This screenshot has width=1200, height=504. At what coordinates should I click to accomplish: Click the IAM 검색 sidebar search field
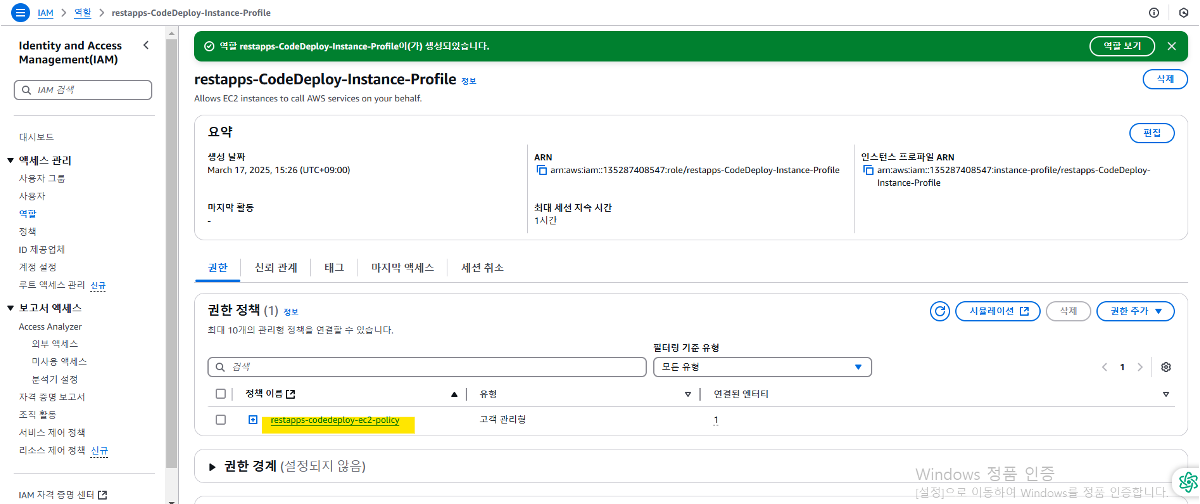pos(84,90)
